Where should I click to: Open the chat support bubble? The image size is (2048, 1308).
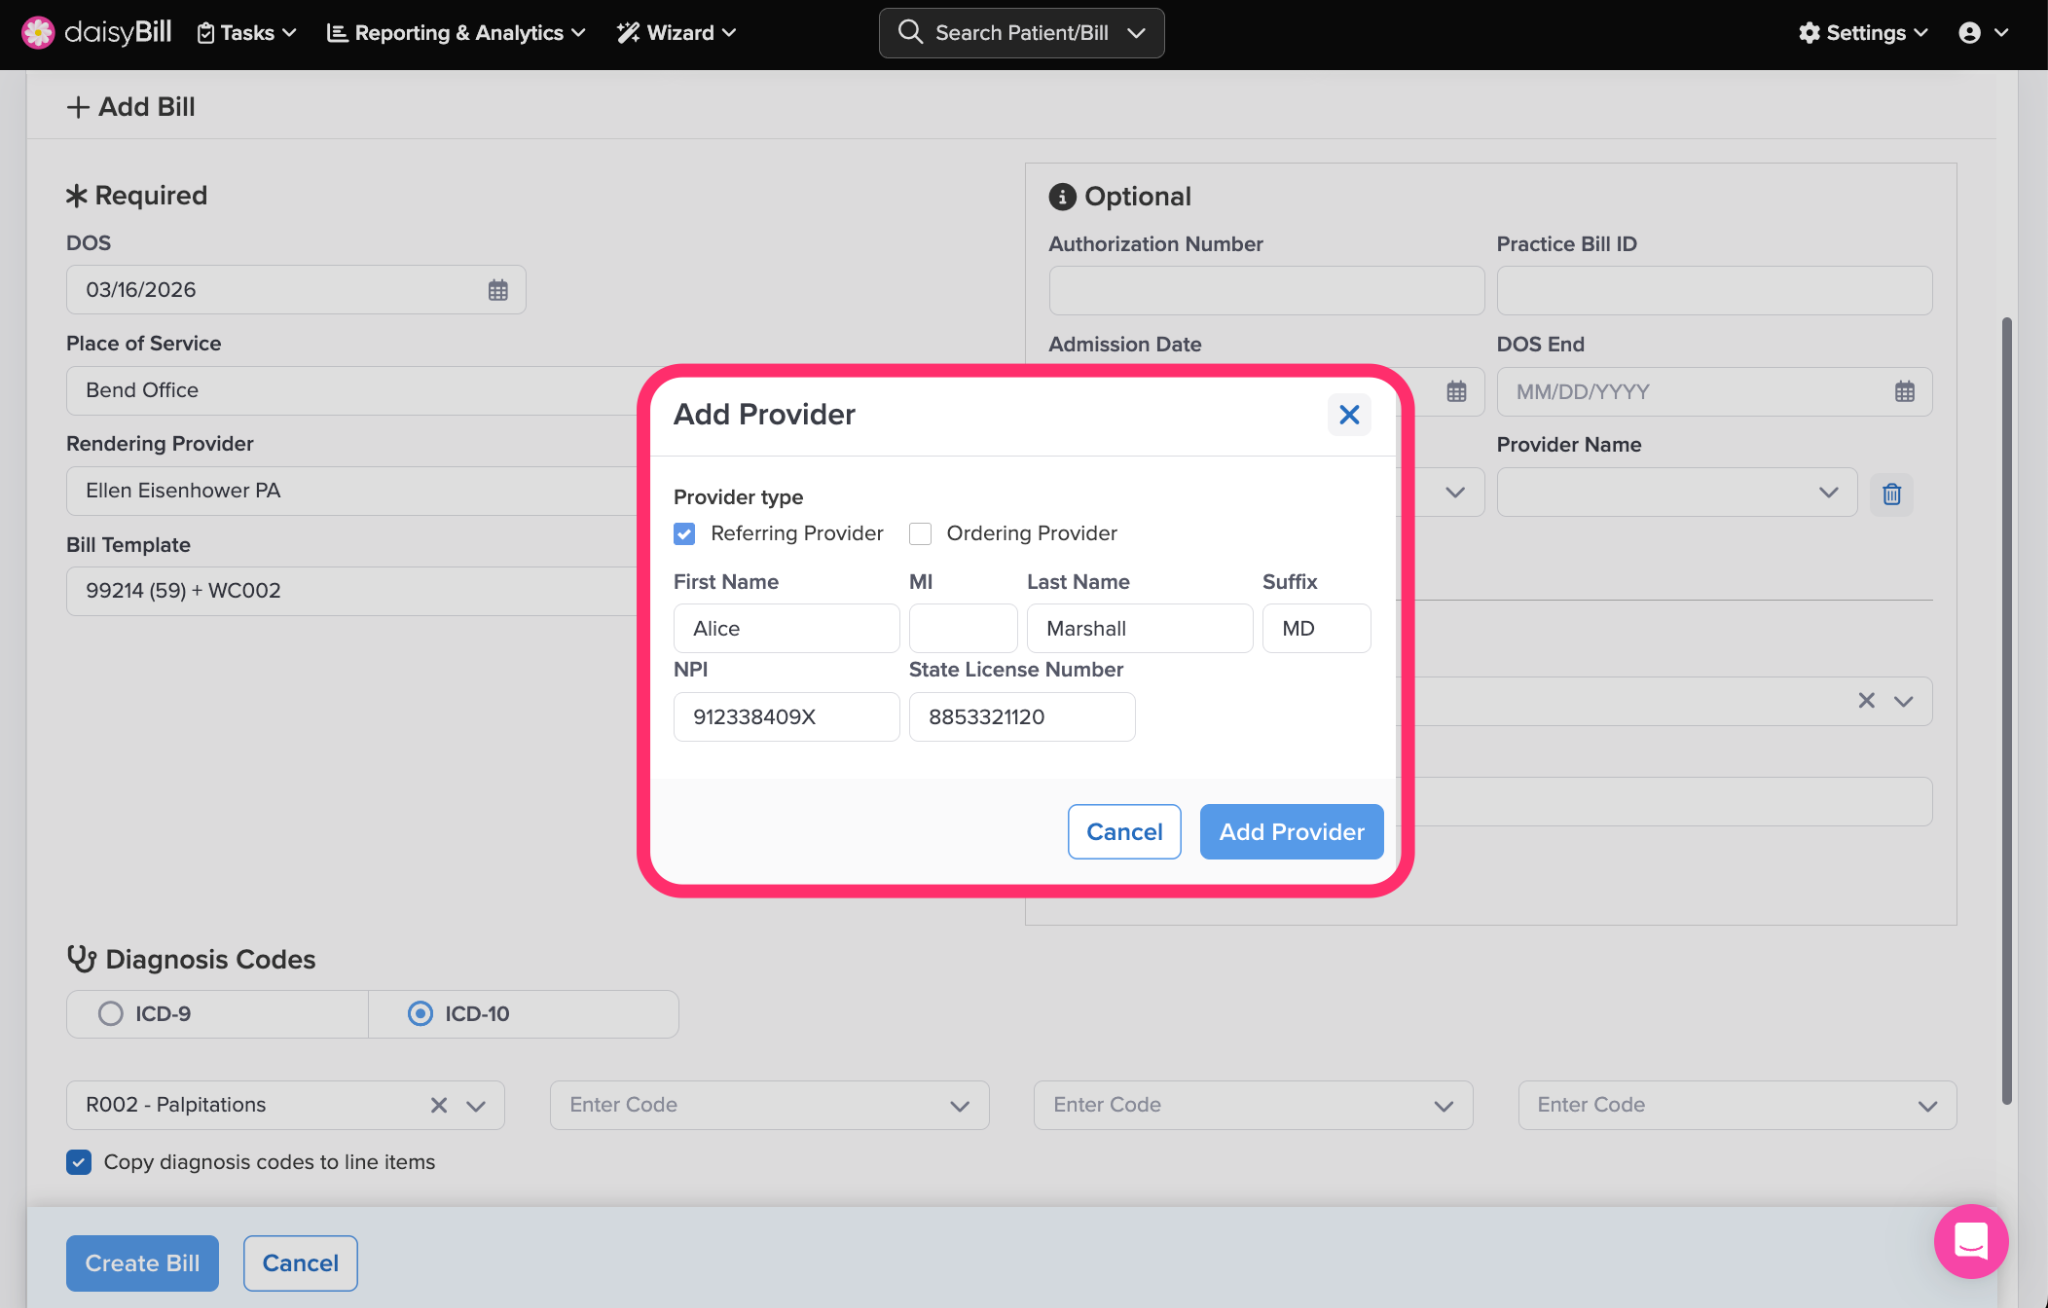(x=1970, y=1241)
